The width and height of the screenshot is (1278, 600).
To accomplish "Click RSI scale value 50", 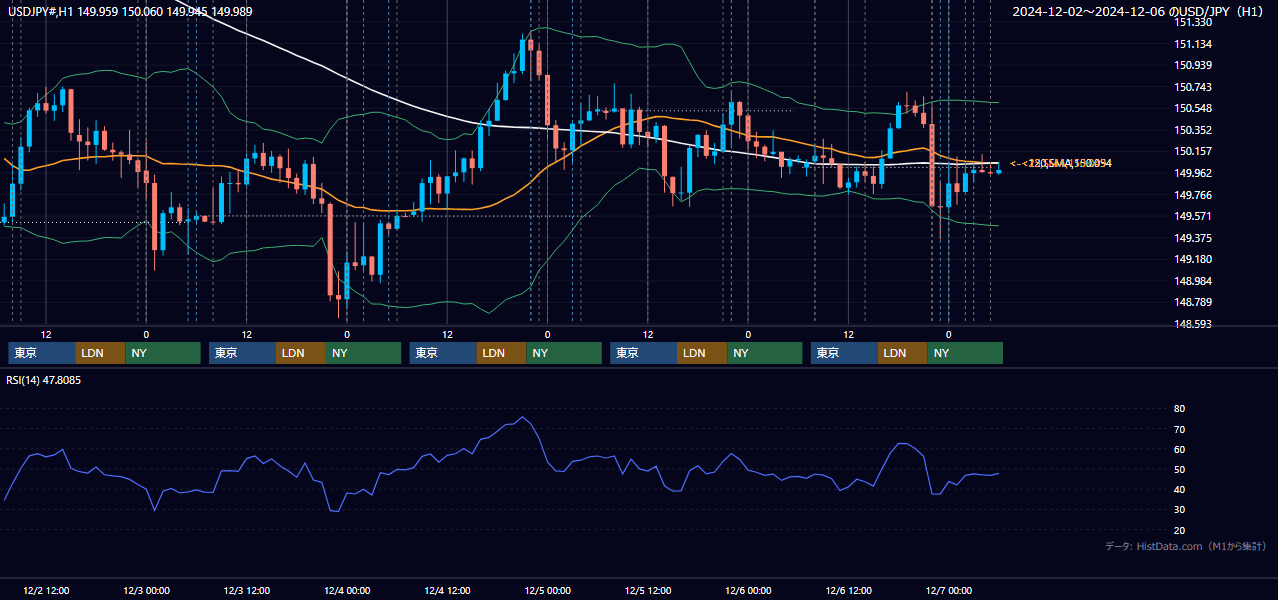I will (1180, 469).
